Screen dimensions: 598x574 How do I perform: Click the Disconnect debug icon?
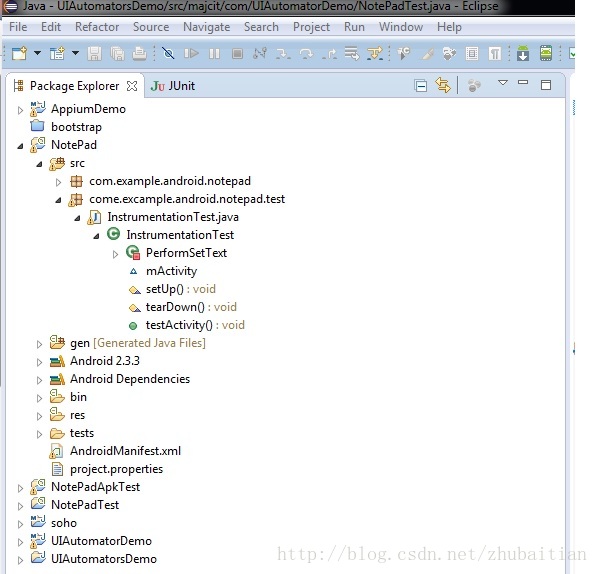(x=260, y=53)
